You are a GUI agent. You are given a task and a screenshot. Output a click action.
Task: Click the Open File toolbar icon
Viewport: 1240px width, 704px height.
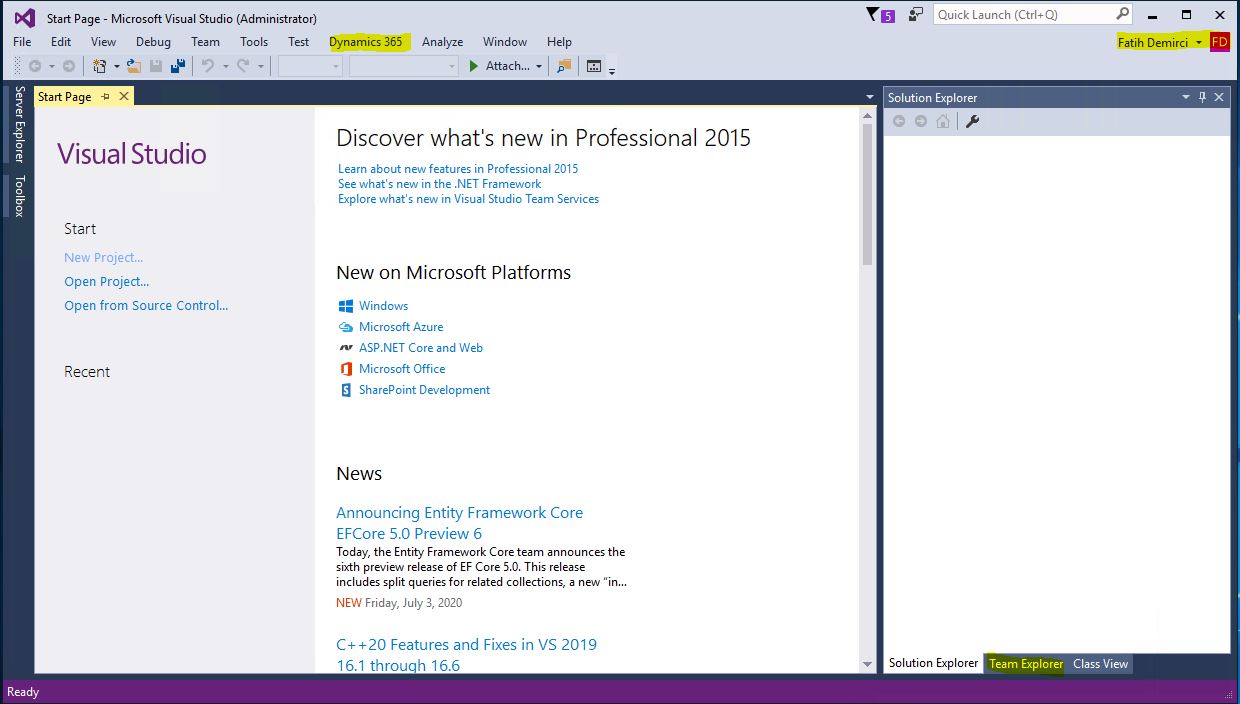[133, 66]
